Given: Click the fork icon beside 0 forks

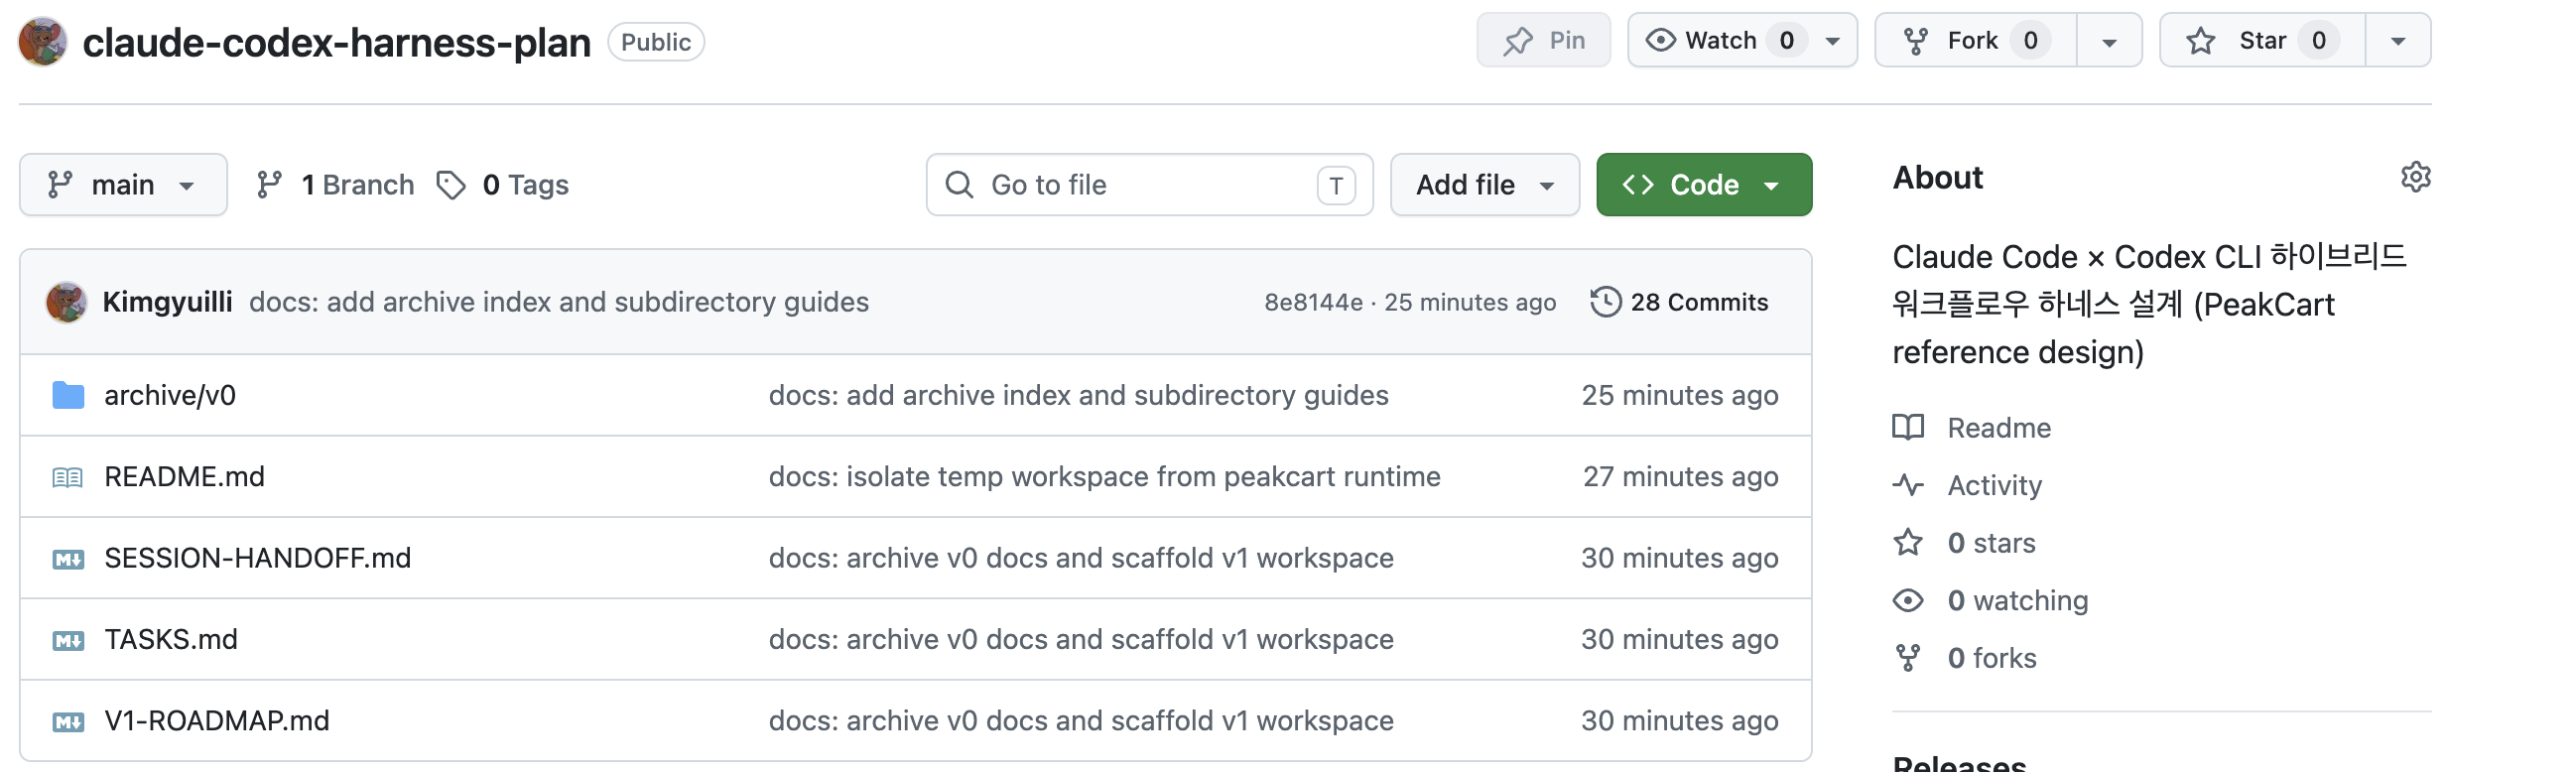Looking at the screenshot, I should click(1907, 658).
